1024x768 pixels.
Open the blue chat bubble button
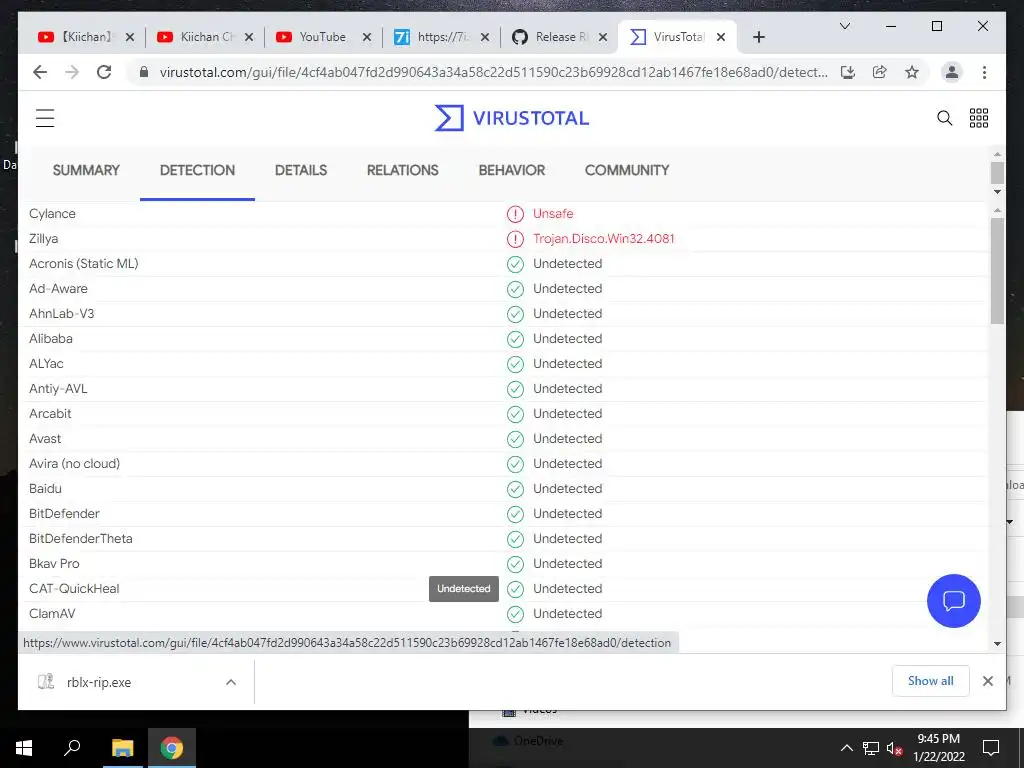tap(953, 601)
